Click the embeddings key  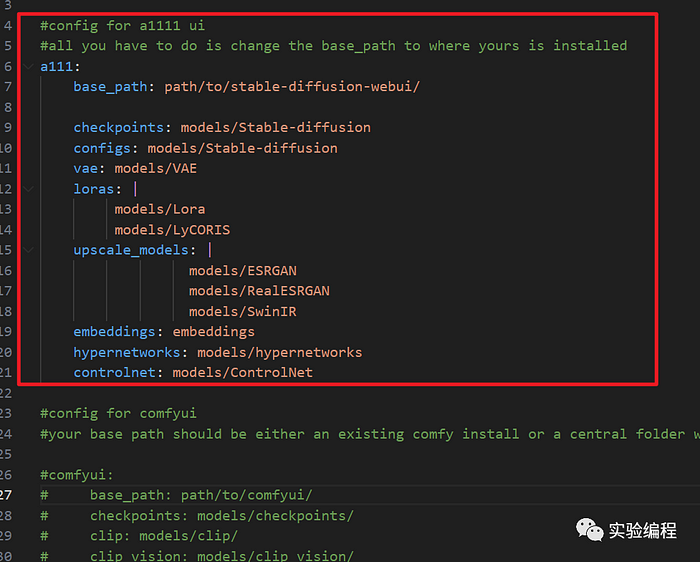[114, 332]
